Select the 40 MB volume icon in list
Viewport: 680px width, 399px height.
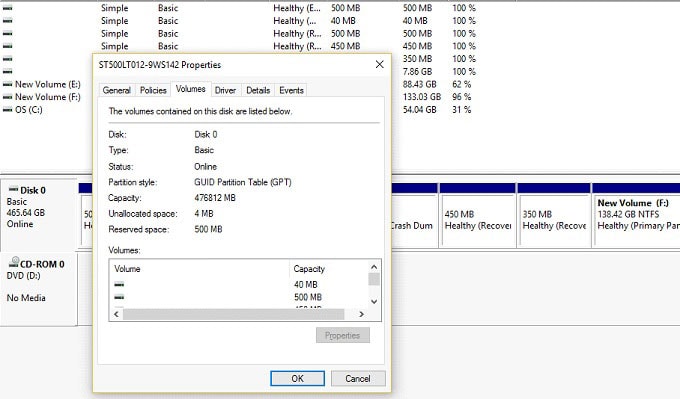pos(119,285)
